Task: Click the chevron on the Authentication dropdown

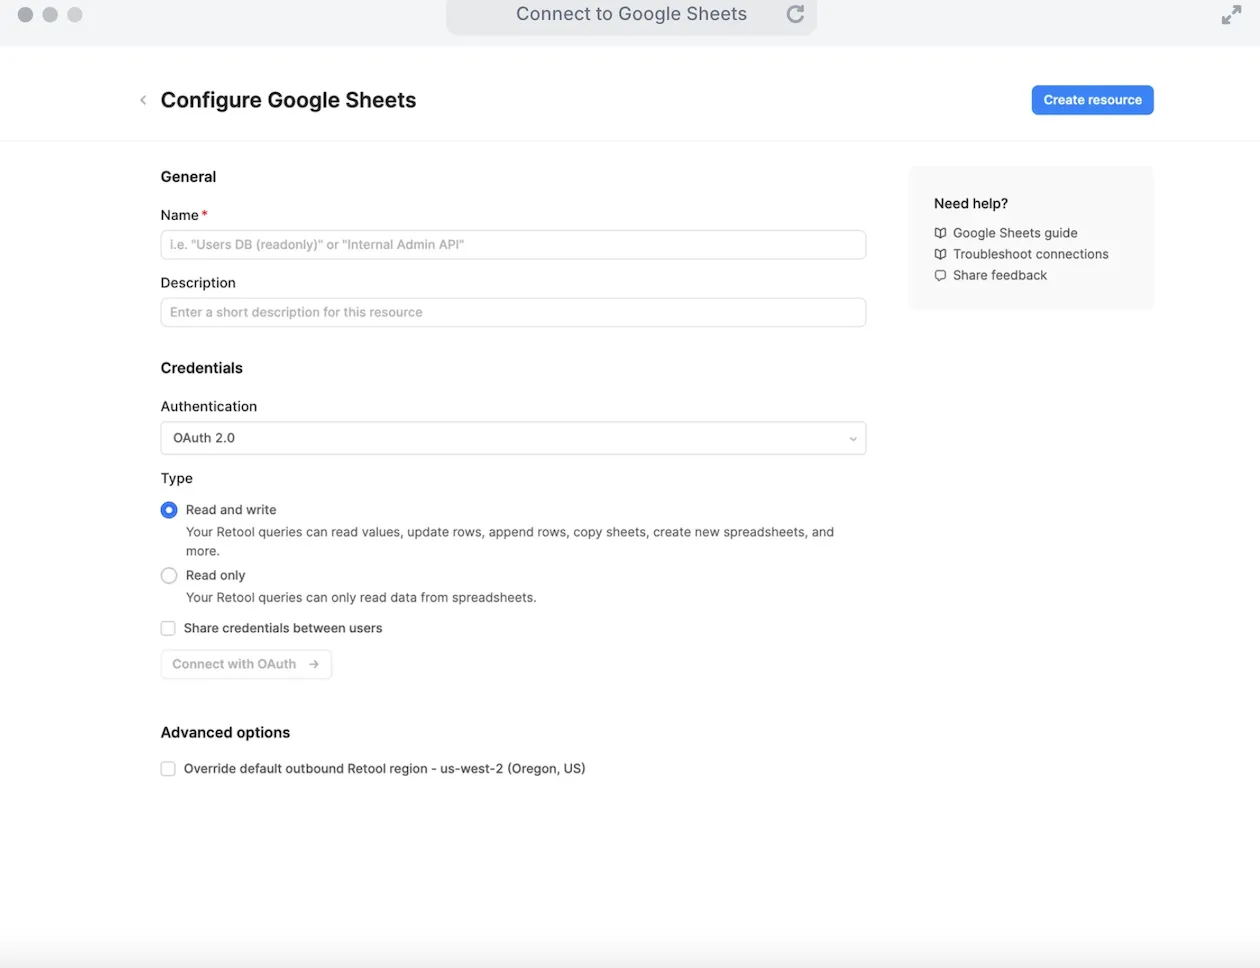Action: pos(852,439)
